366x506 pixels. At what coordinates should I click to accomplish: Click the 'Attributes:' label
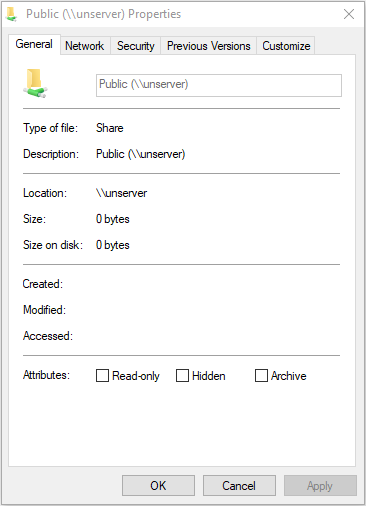point(46,375)
